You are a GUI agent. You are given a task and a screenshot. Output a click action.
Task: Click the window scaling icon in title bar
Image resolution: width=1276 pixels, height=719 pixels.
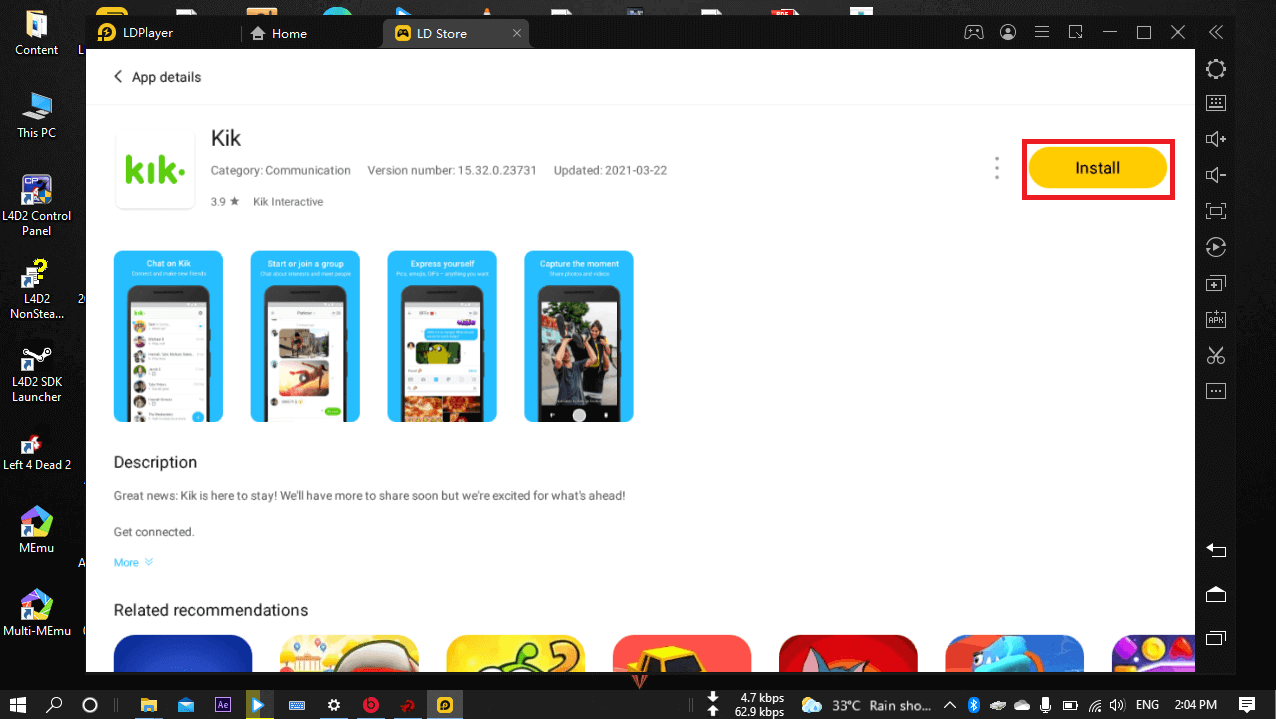pyautogui.click(x=1076, y=32)
